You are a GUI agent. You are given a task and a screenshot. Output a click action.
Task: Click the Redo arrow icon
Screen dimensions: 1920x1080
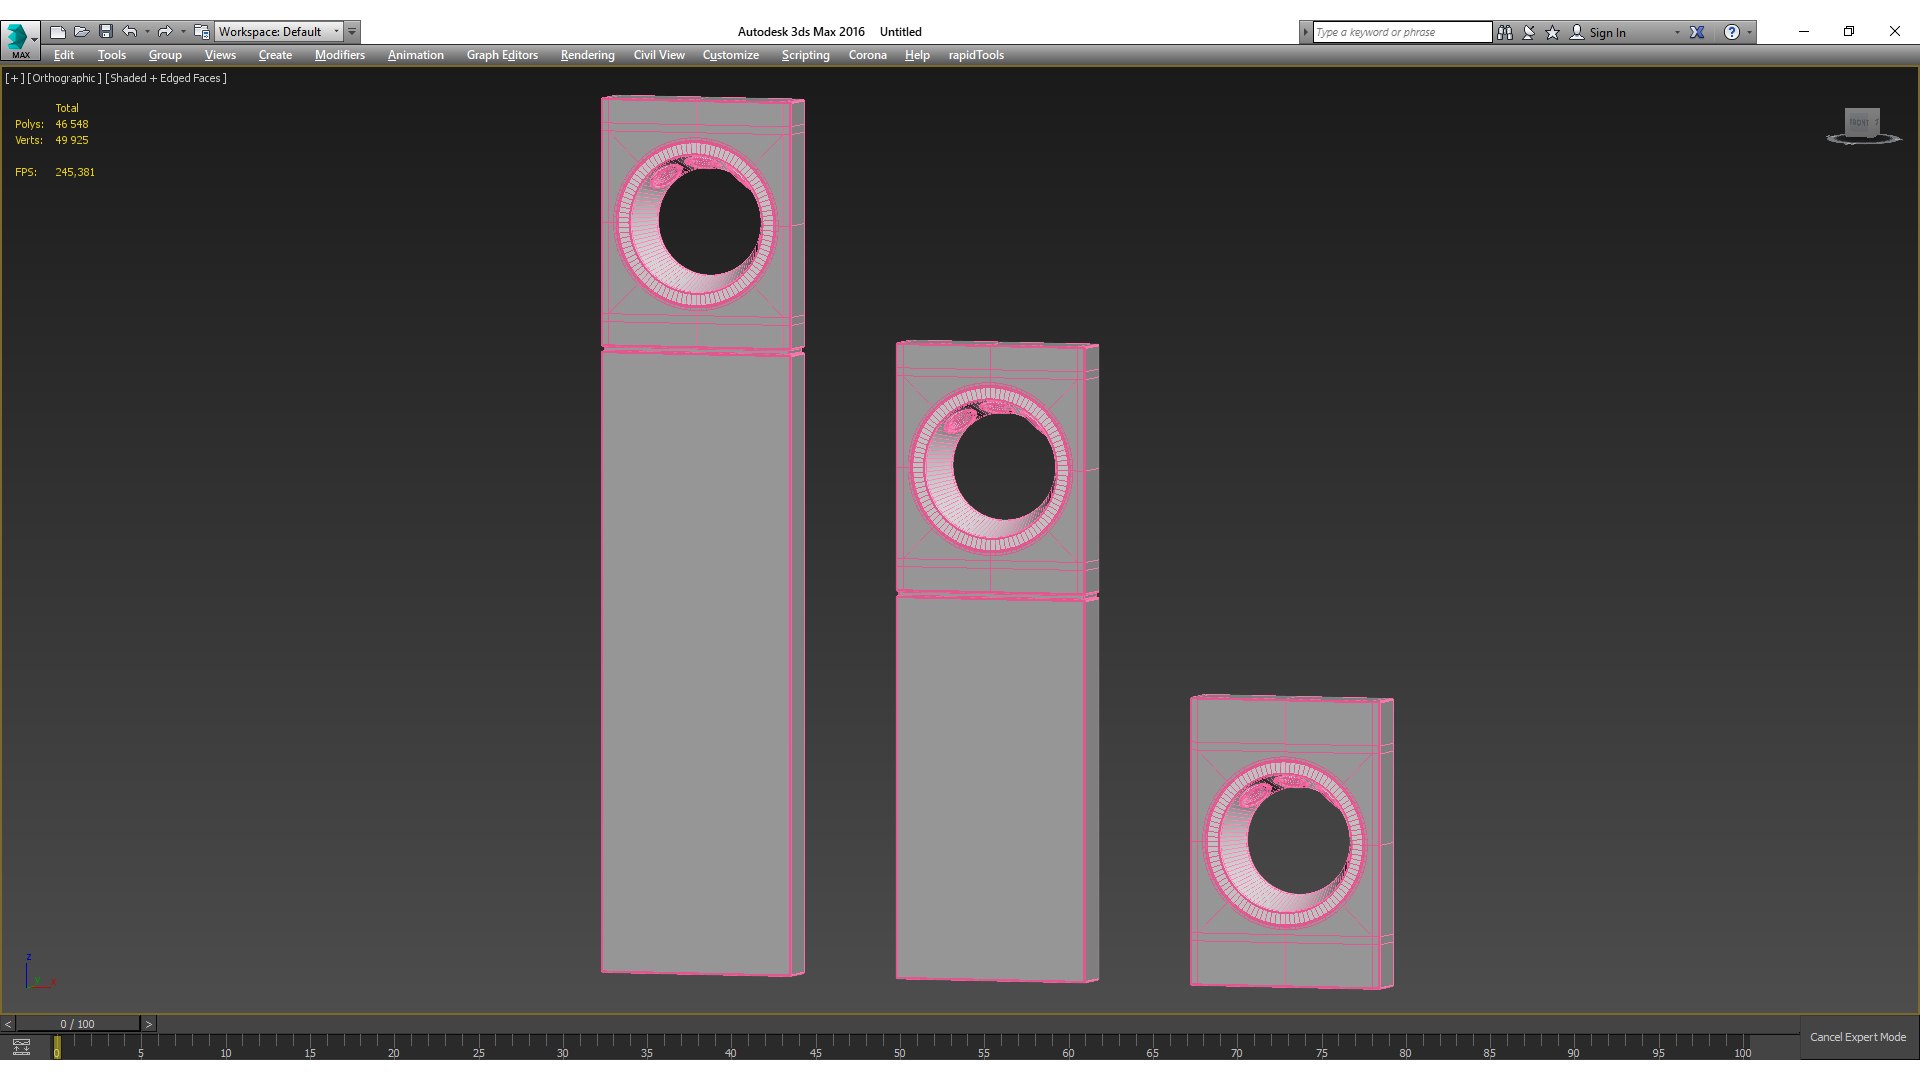point(165,32)
